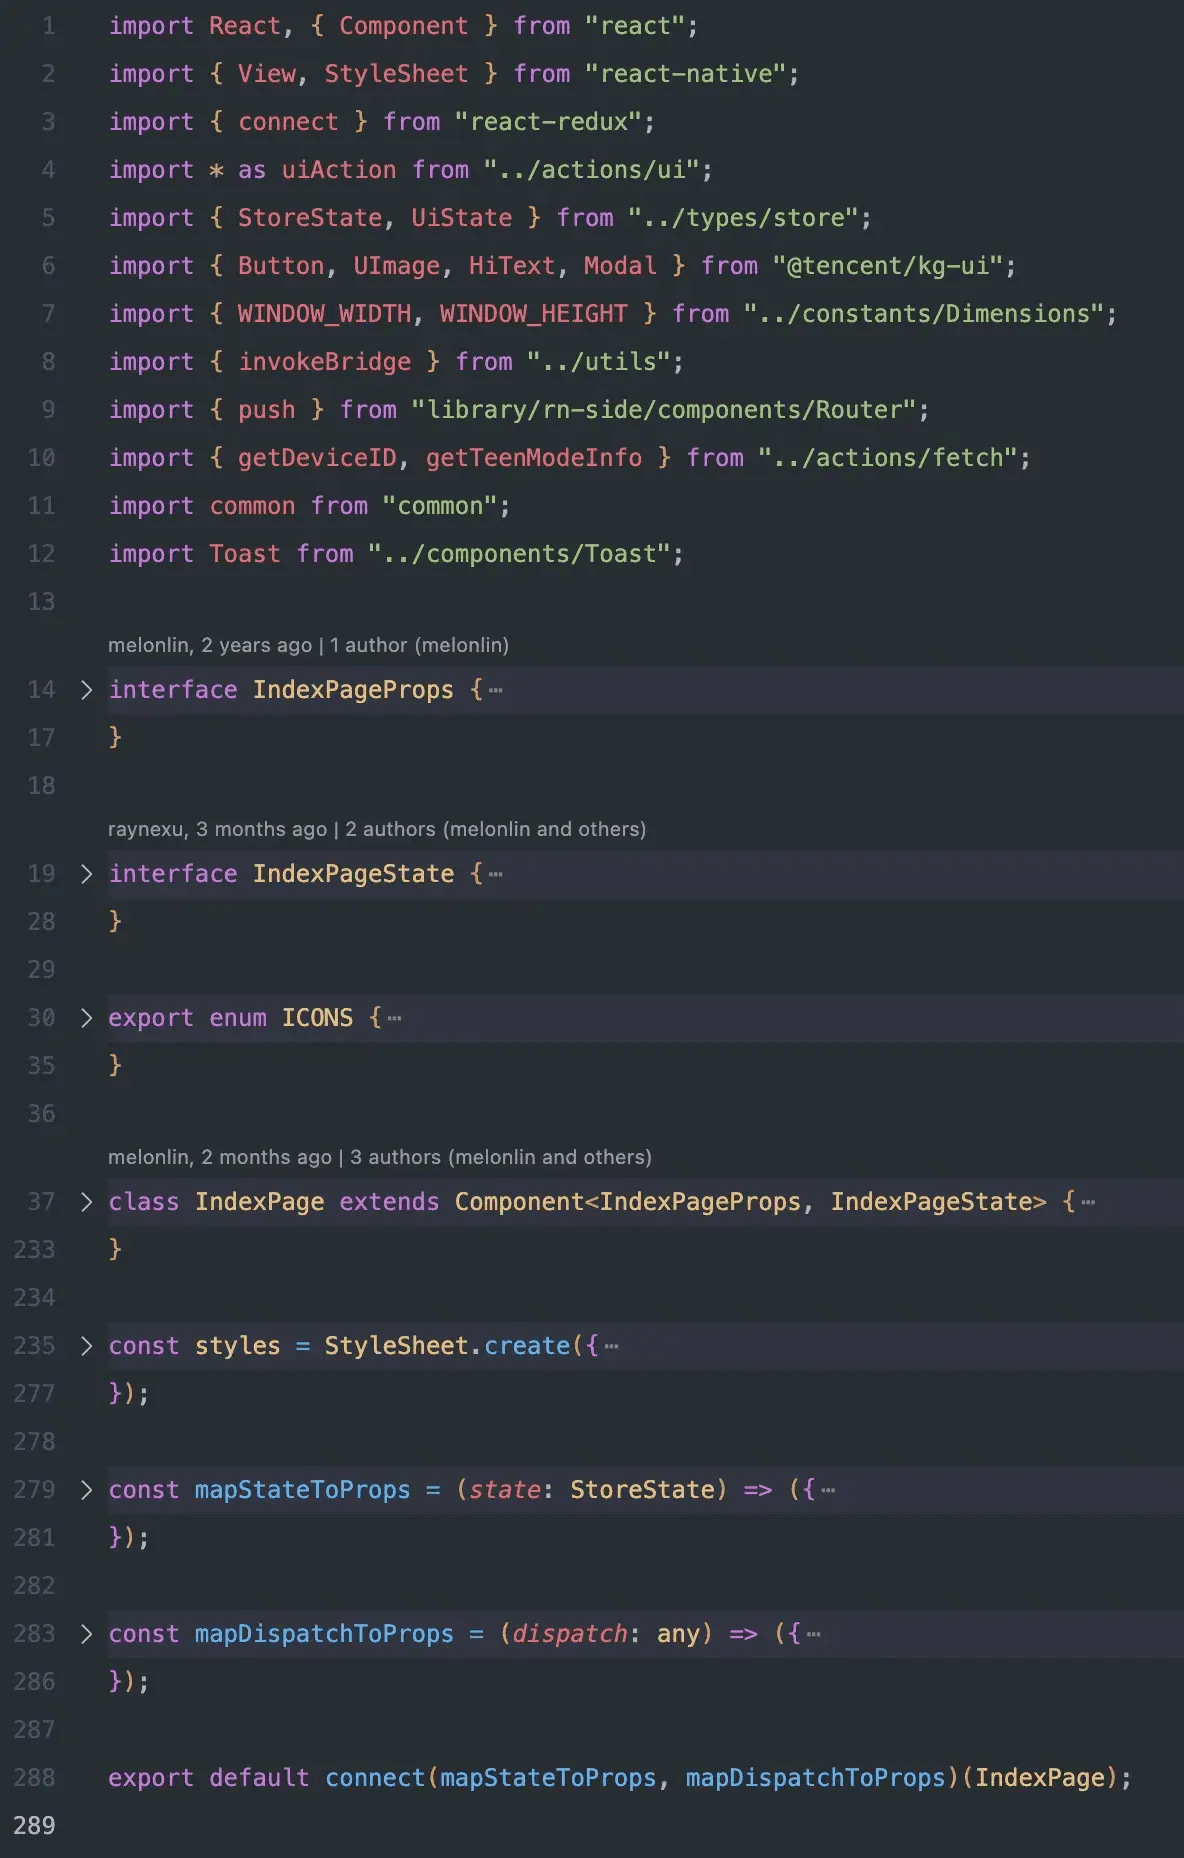1184x1858 pixels.
Task: Click the "@tencent/kg-ui" import path
Action: [x=888, y=266]
